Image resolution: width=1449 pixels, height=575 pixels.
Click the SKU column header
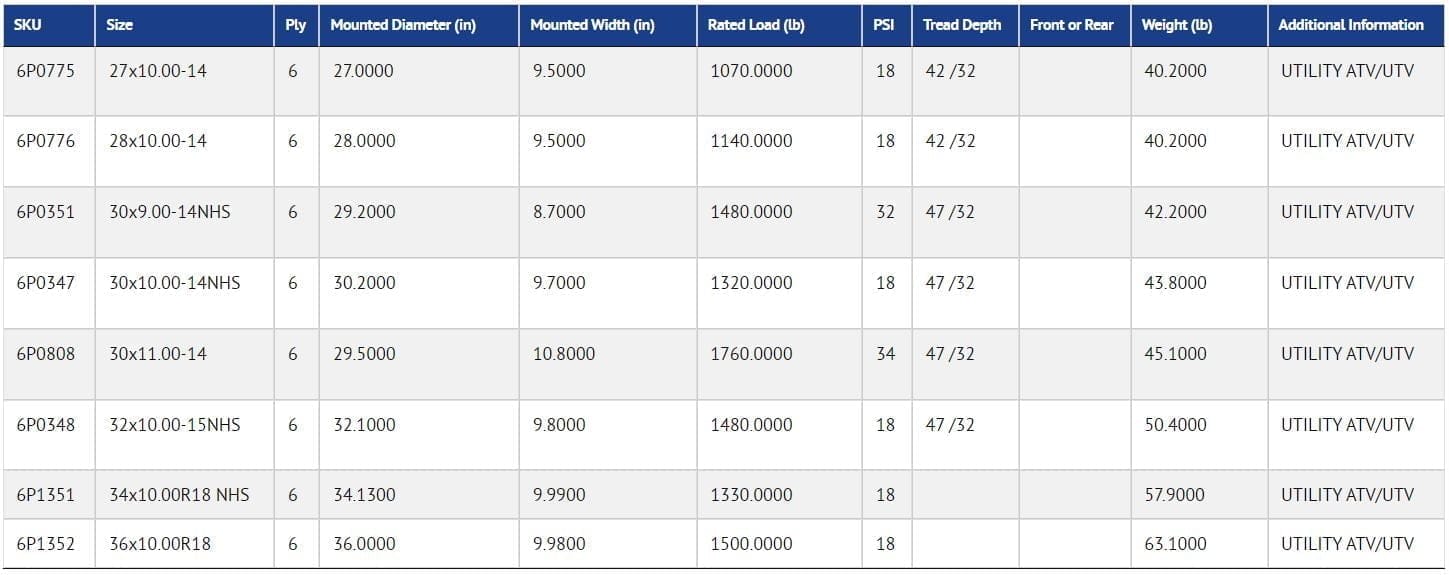pyautogui.click(x=49, y=25)
